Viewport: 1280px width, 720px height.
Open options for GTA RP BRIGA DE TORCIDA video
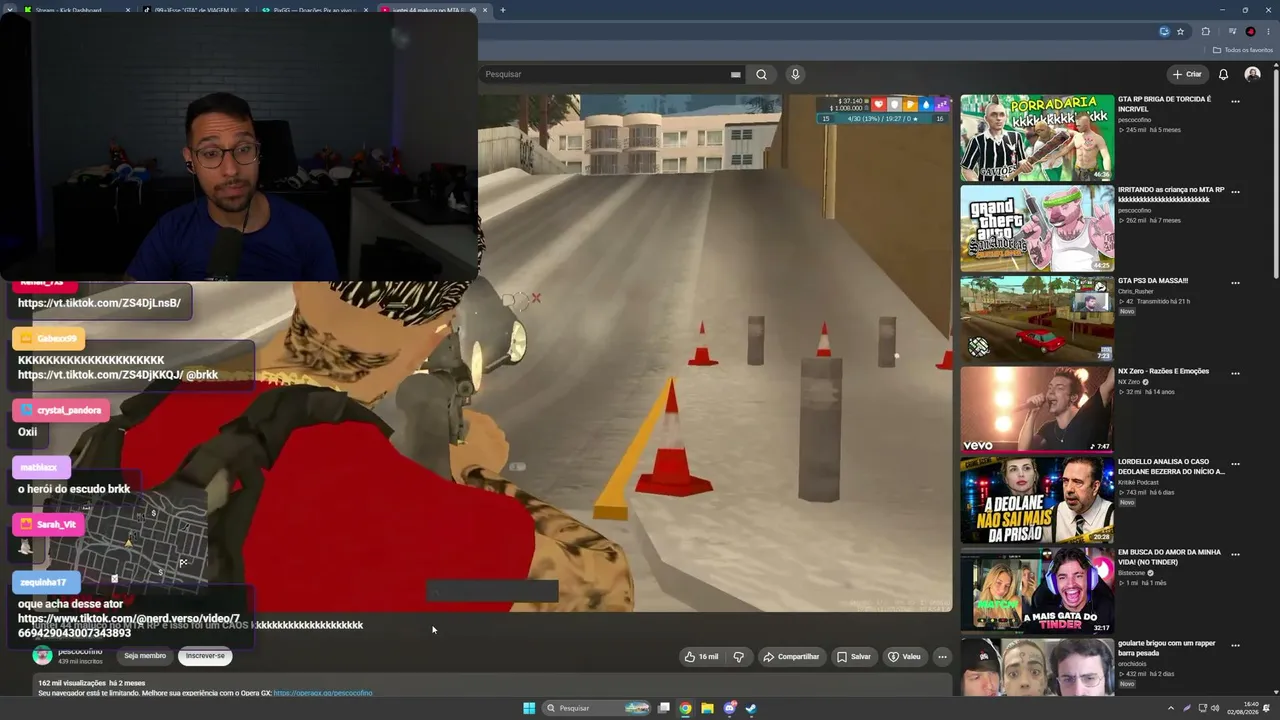click(x=1235, y=101)
